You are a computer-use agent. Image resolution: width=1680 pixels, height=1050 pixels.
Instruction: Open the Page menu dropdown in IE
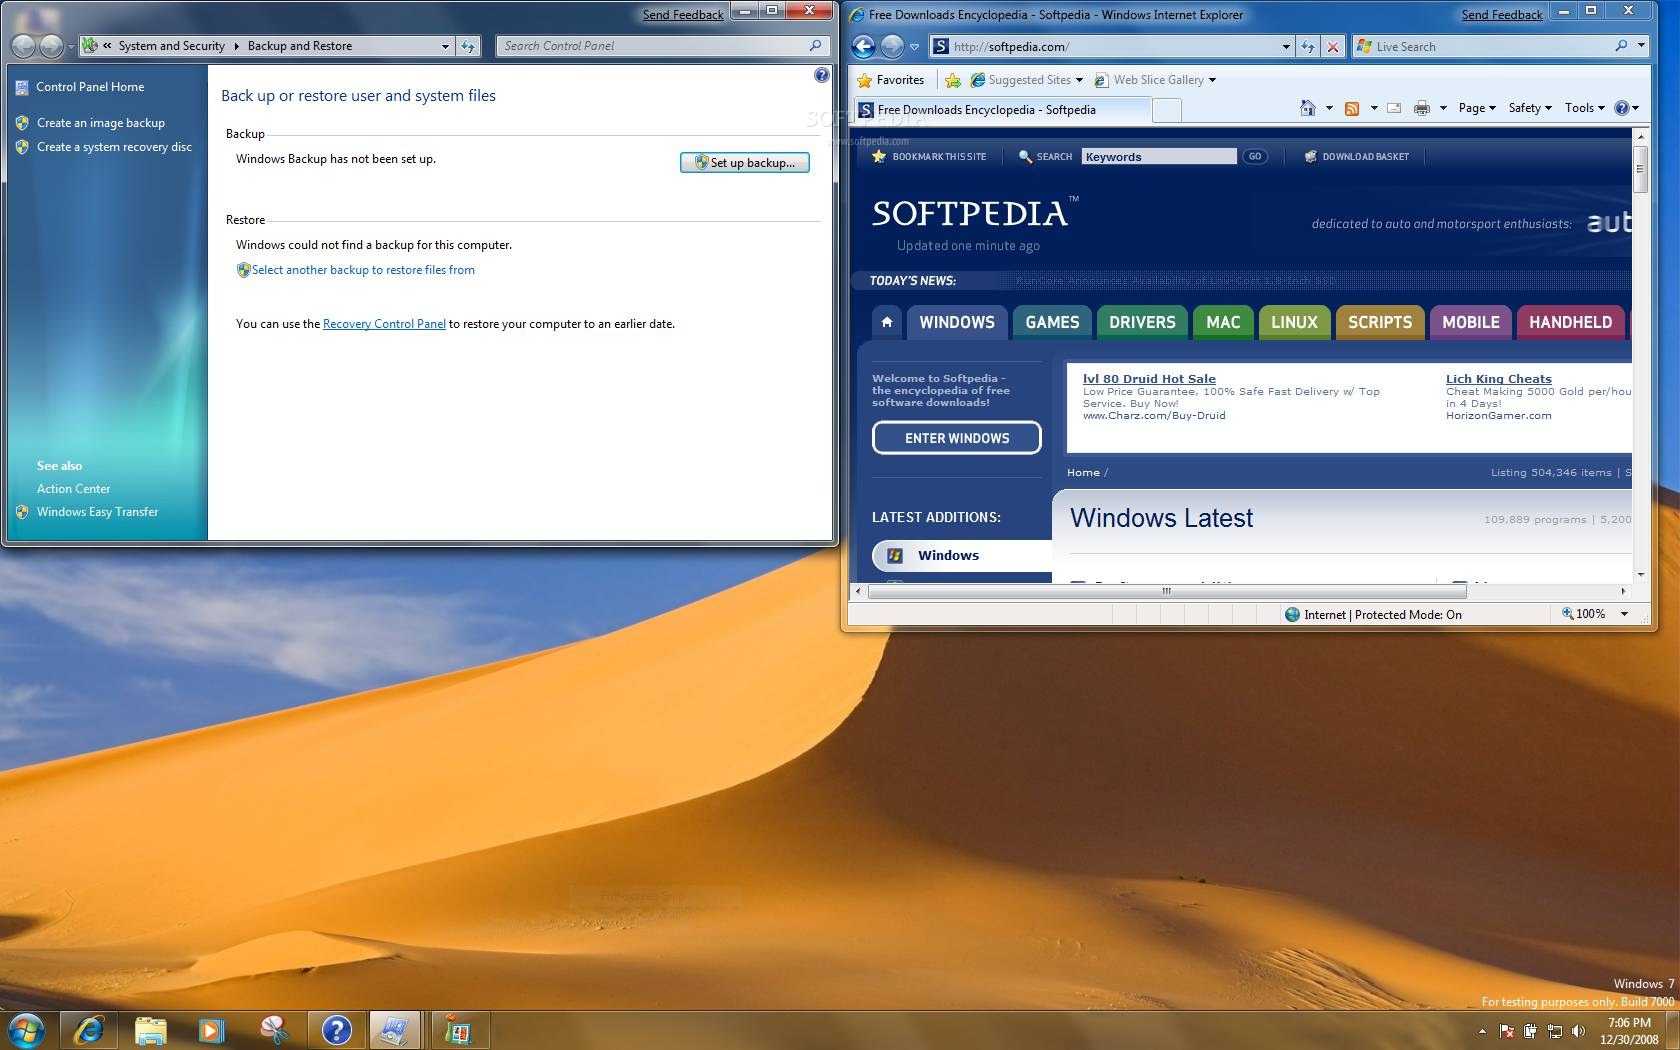click(x=1477, y=108)
